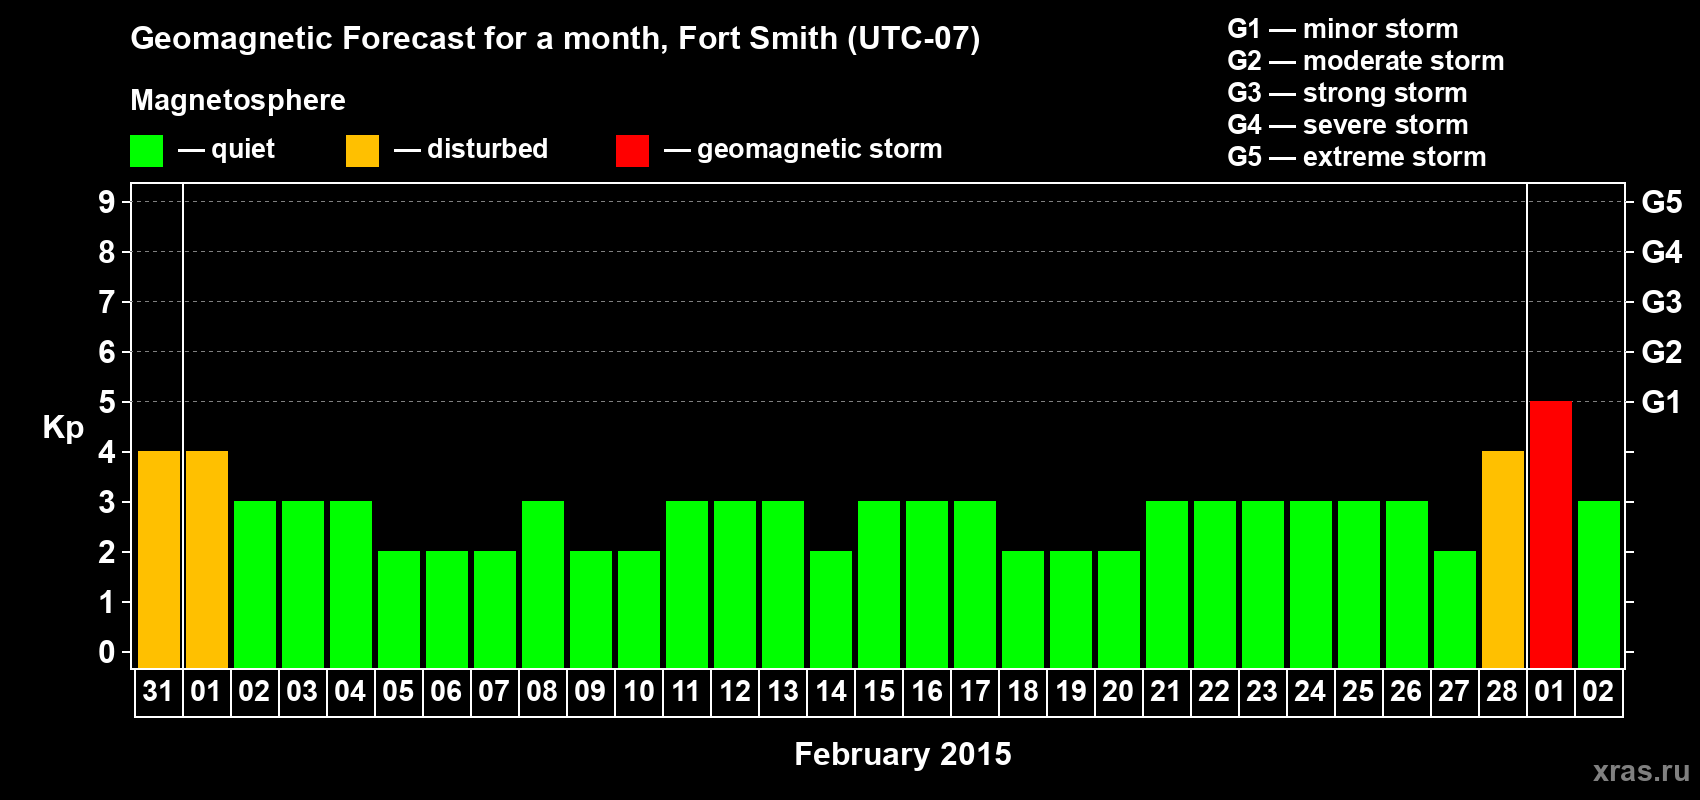The width and height of the screenshot is (1700, 800).
Task: Click the Kp axis value 5
Action: coord(107,402)
